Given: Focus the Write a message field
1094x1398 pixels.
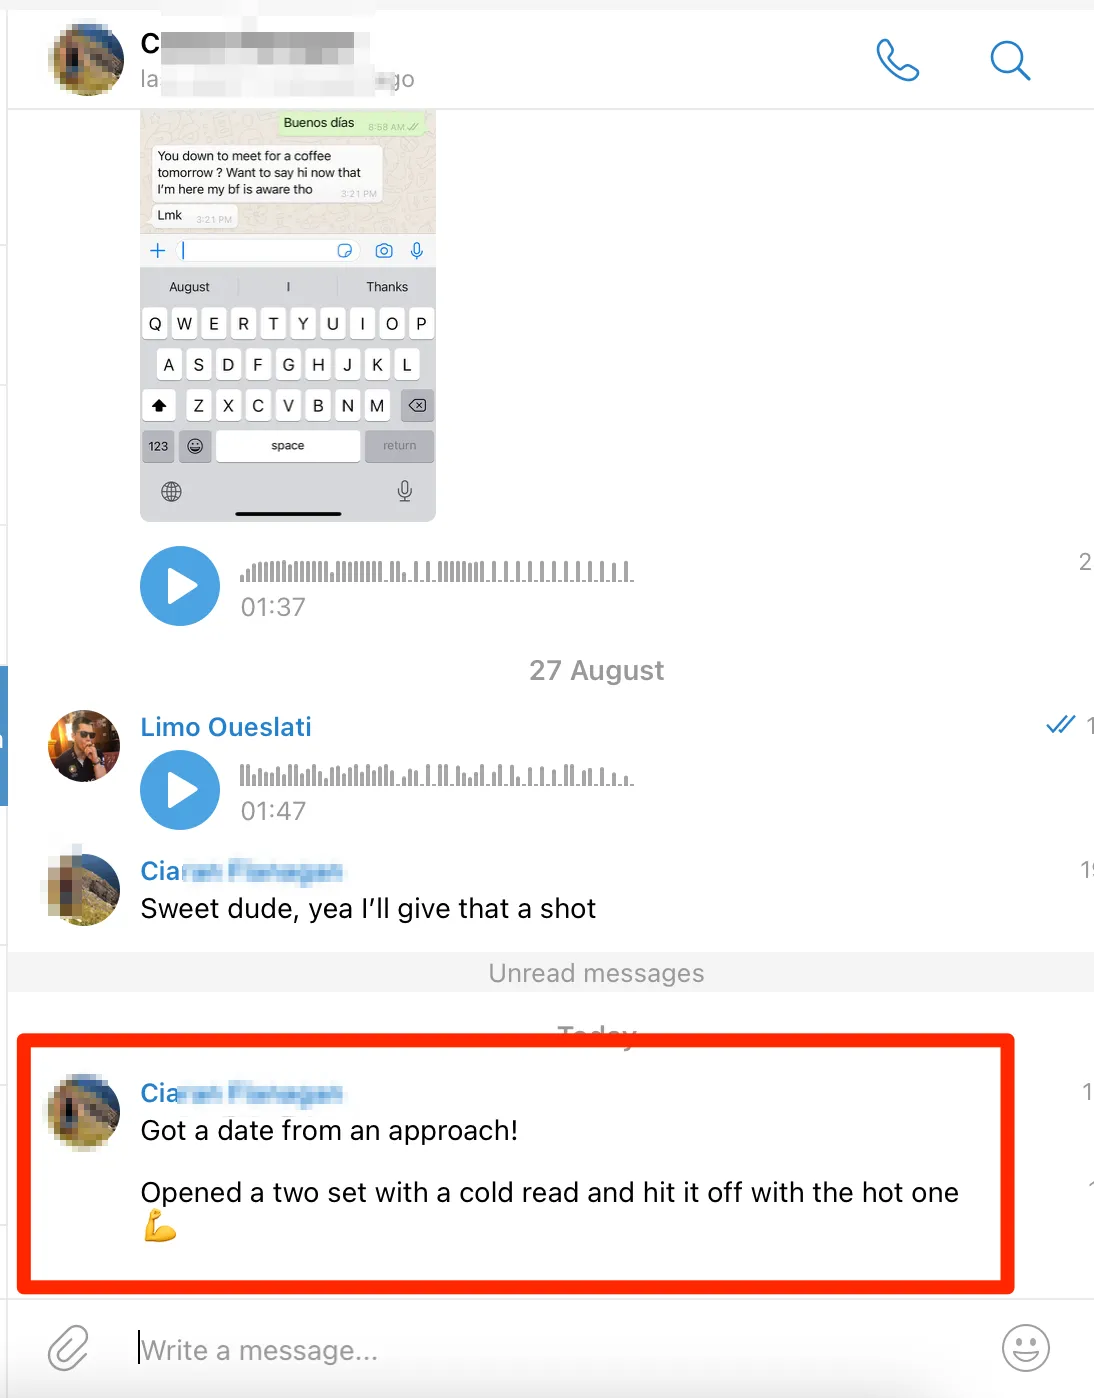Looking at the screenshot, I should click(560, 1350).
